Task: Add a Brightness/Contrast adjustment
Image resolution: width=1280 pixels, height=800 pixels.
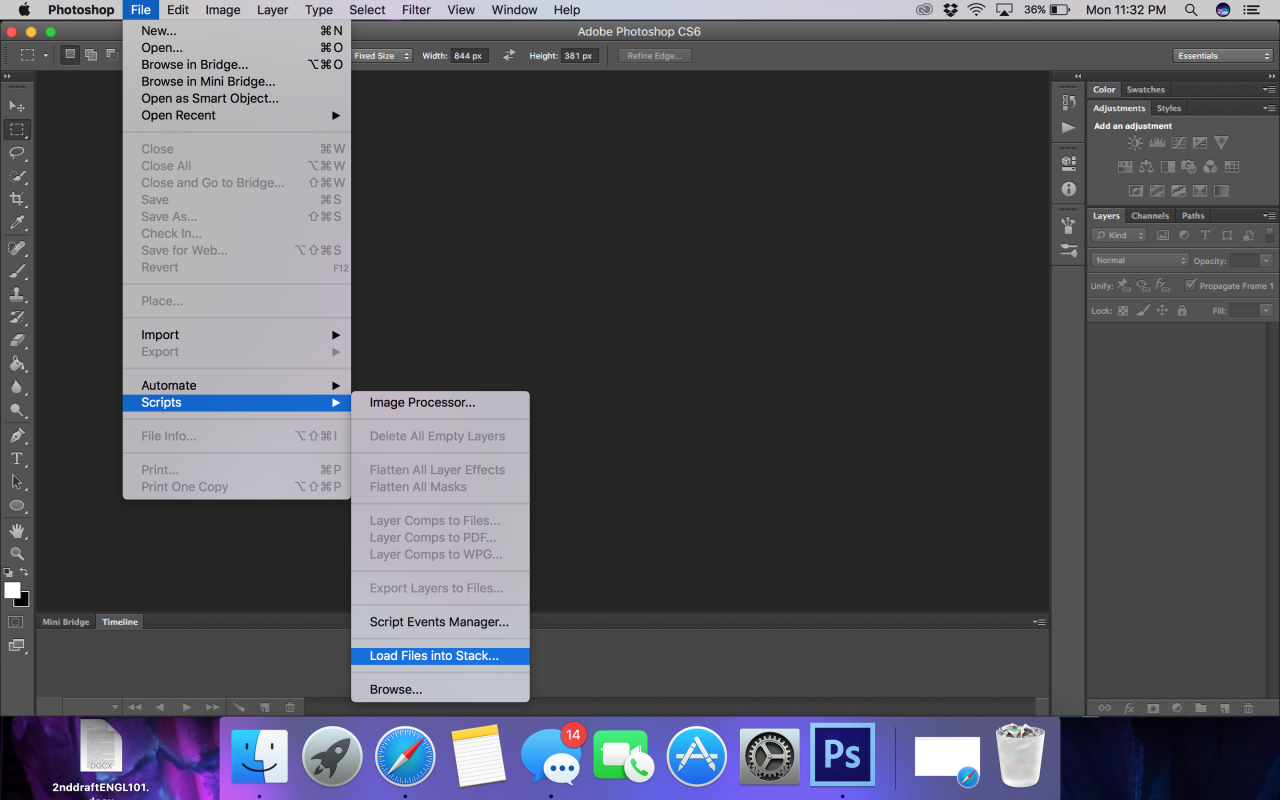Action: pyautogui.click(x=1135, y=143)
